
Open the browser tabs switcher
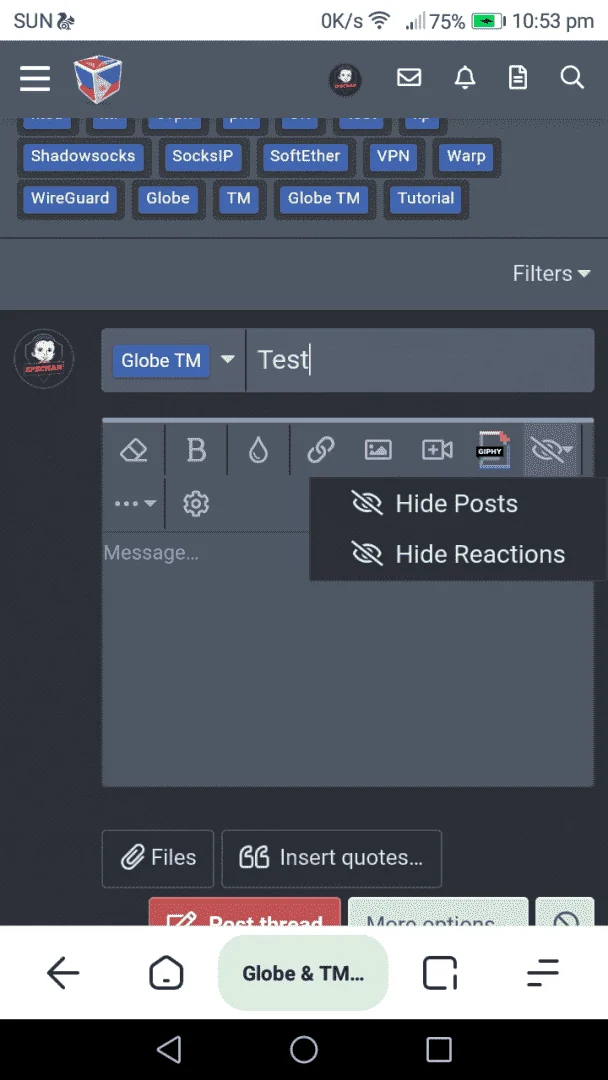[440, 973]
